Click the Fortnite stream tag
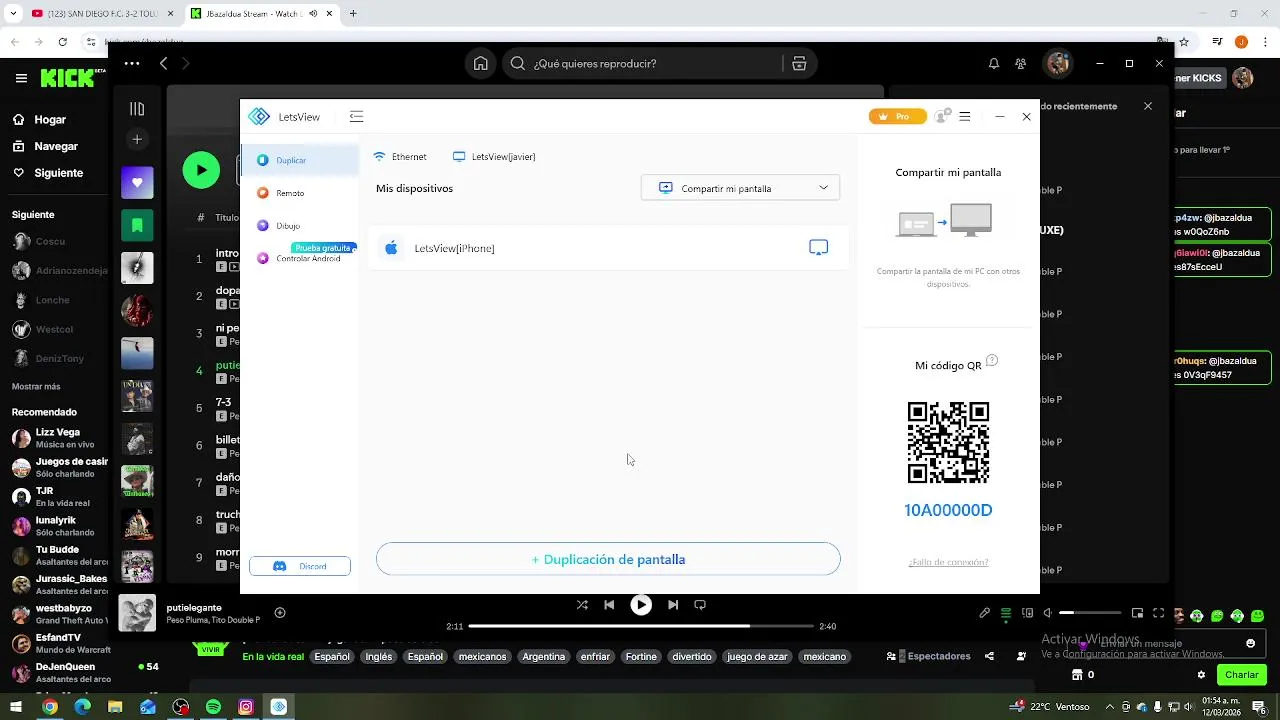1280x720 pixels. click(641, 657)
